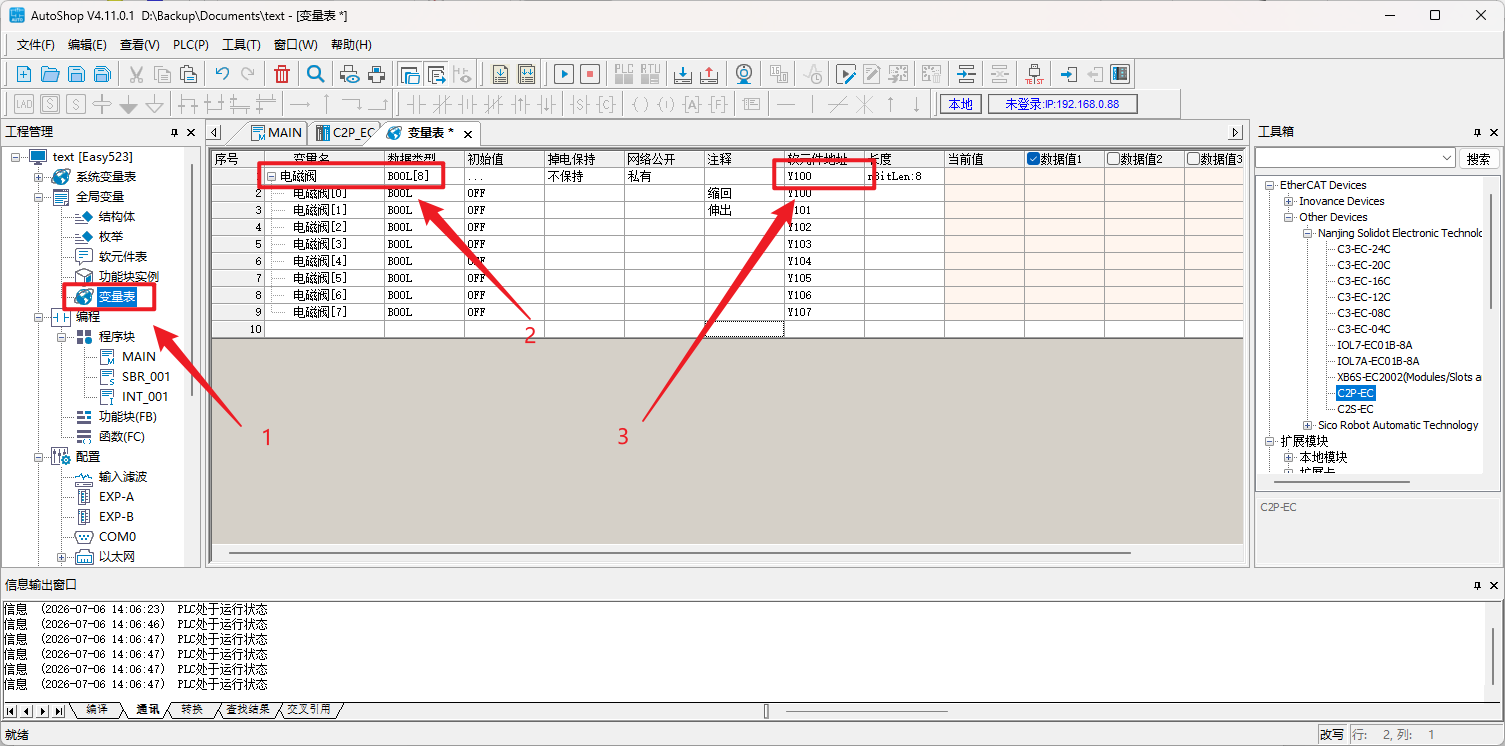This screenshot has height=746, width=1505.
Task: Stop PLC with the red square icon
Action: 590,74
